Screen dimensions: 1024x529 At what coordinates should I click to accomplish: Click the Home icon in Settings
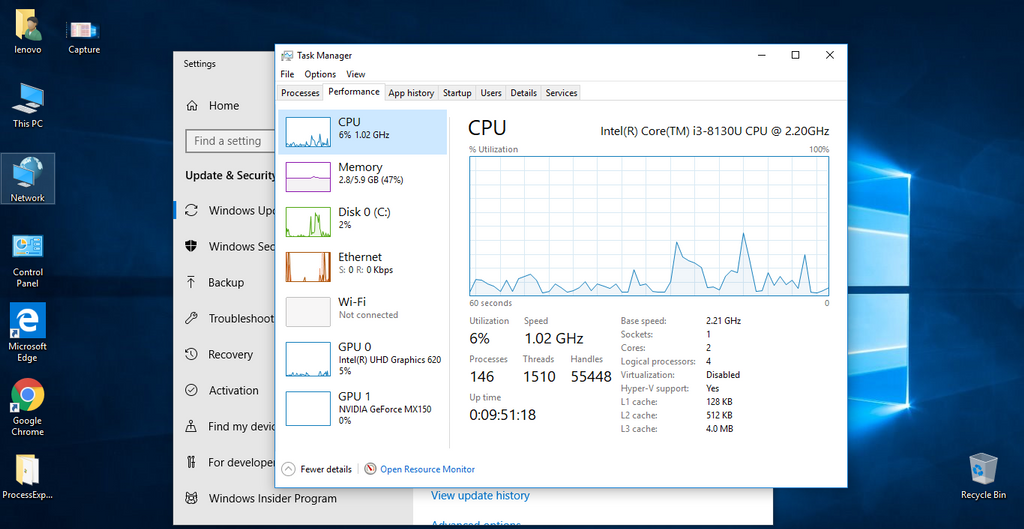(x=192, y=106)
